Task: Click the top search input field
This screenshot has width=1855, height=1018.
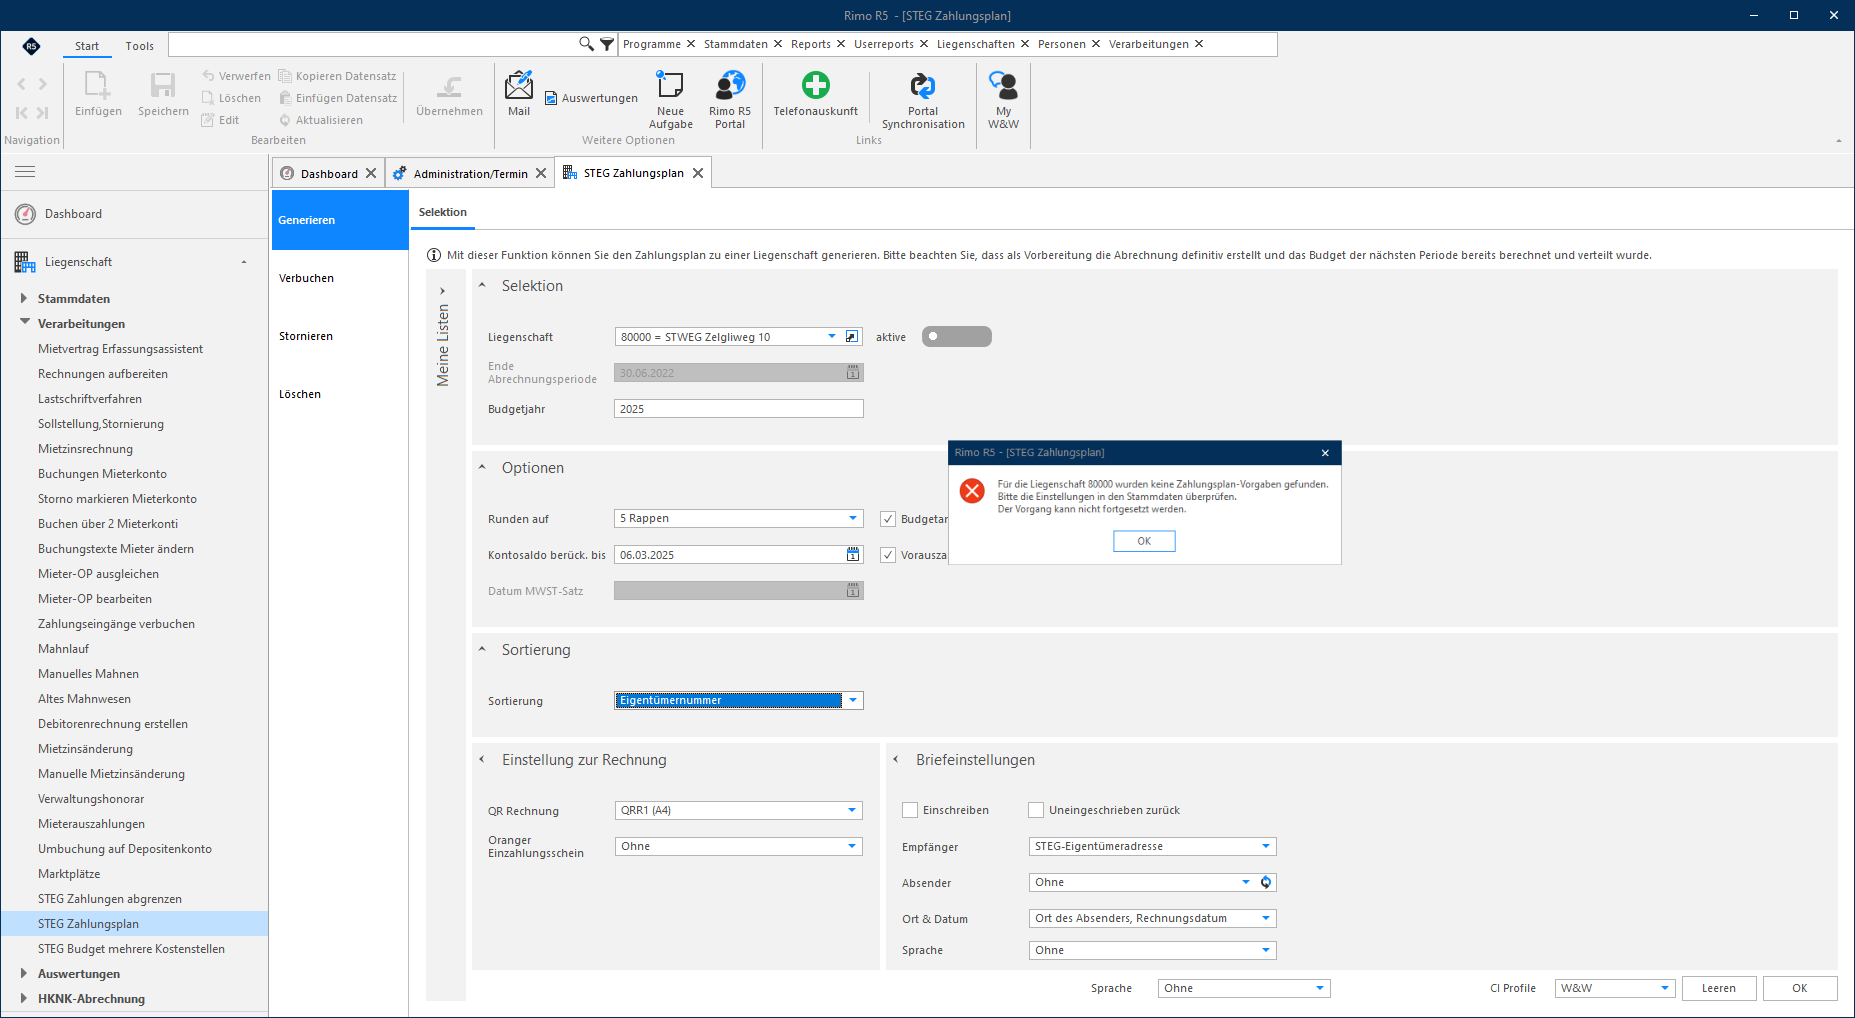Action: coord(373,44)
